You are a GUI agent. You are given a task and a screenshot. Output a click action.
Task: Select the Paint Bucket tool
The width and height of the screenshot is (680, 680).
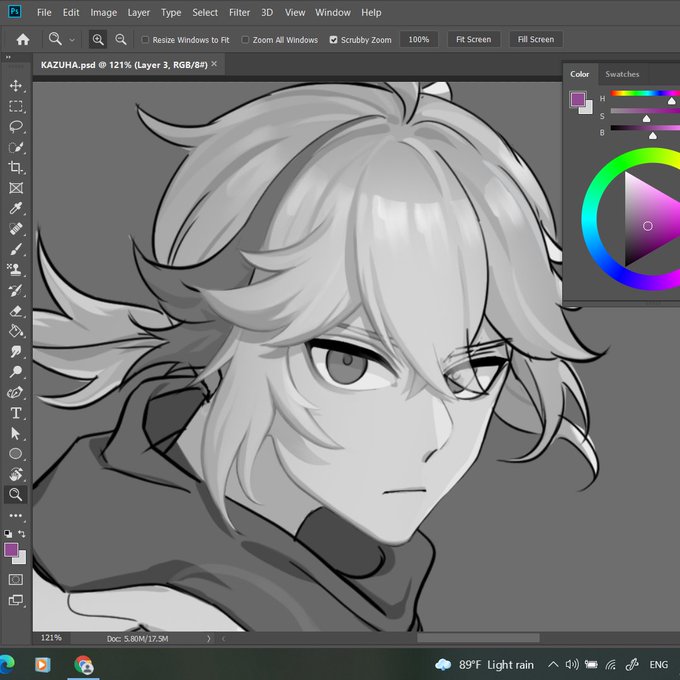(x=16, y=331)
